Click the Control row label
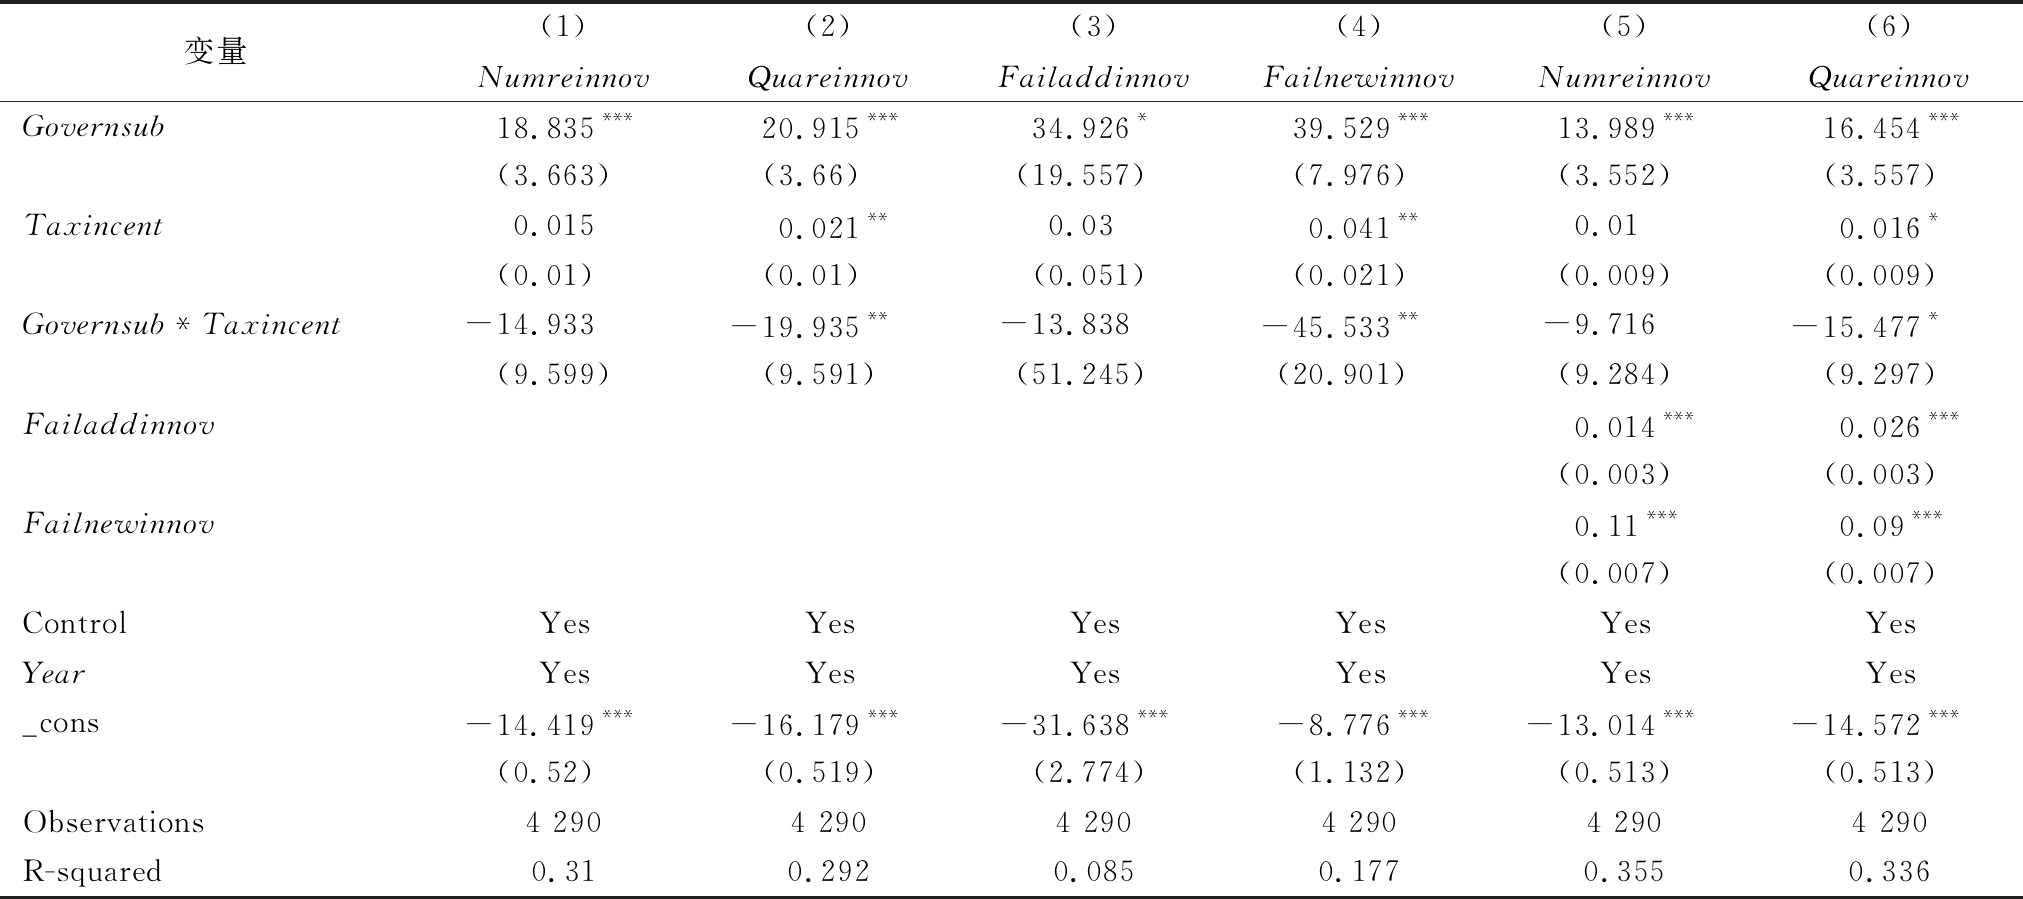 [75, 624]
